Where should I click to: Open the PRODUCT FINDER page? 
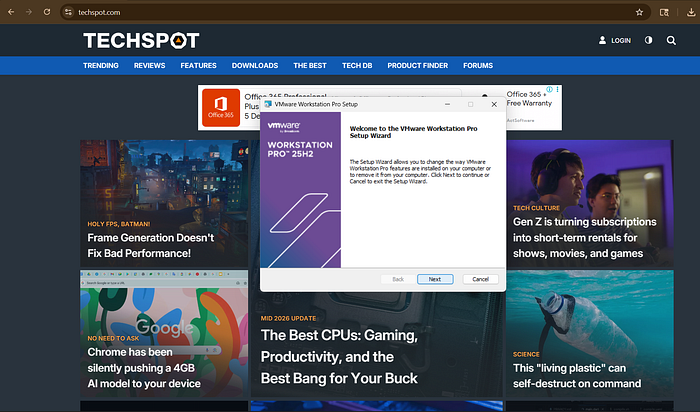(417, 65)
